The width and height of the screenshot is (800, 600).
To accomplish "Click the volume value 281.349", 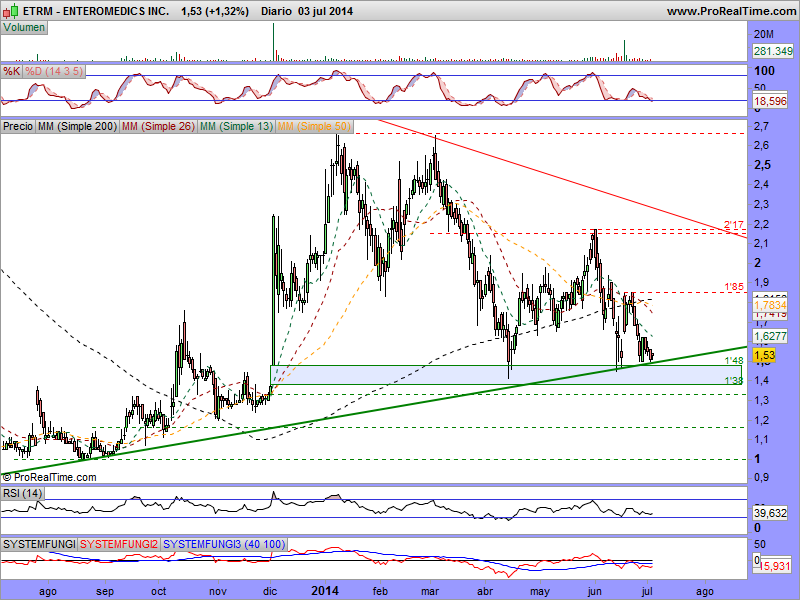I will tap(773, 51).
